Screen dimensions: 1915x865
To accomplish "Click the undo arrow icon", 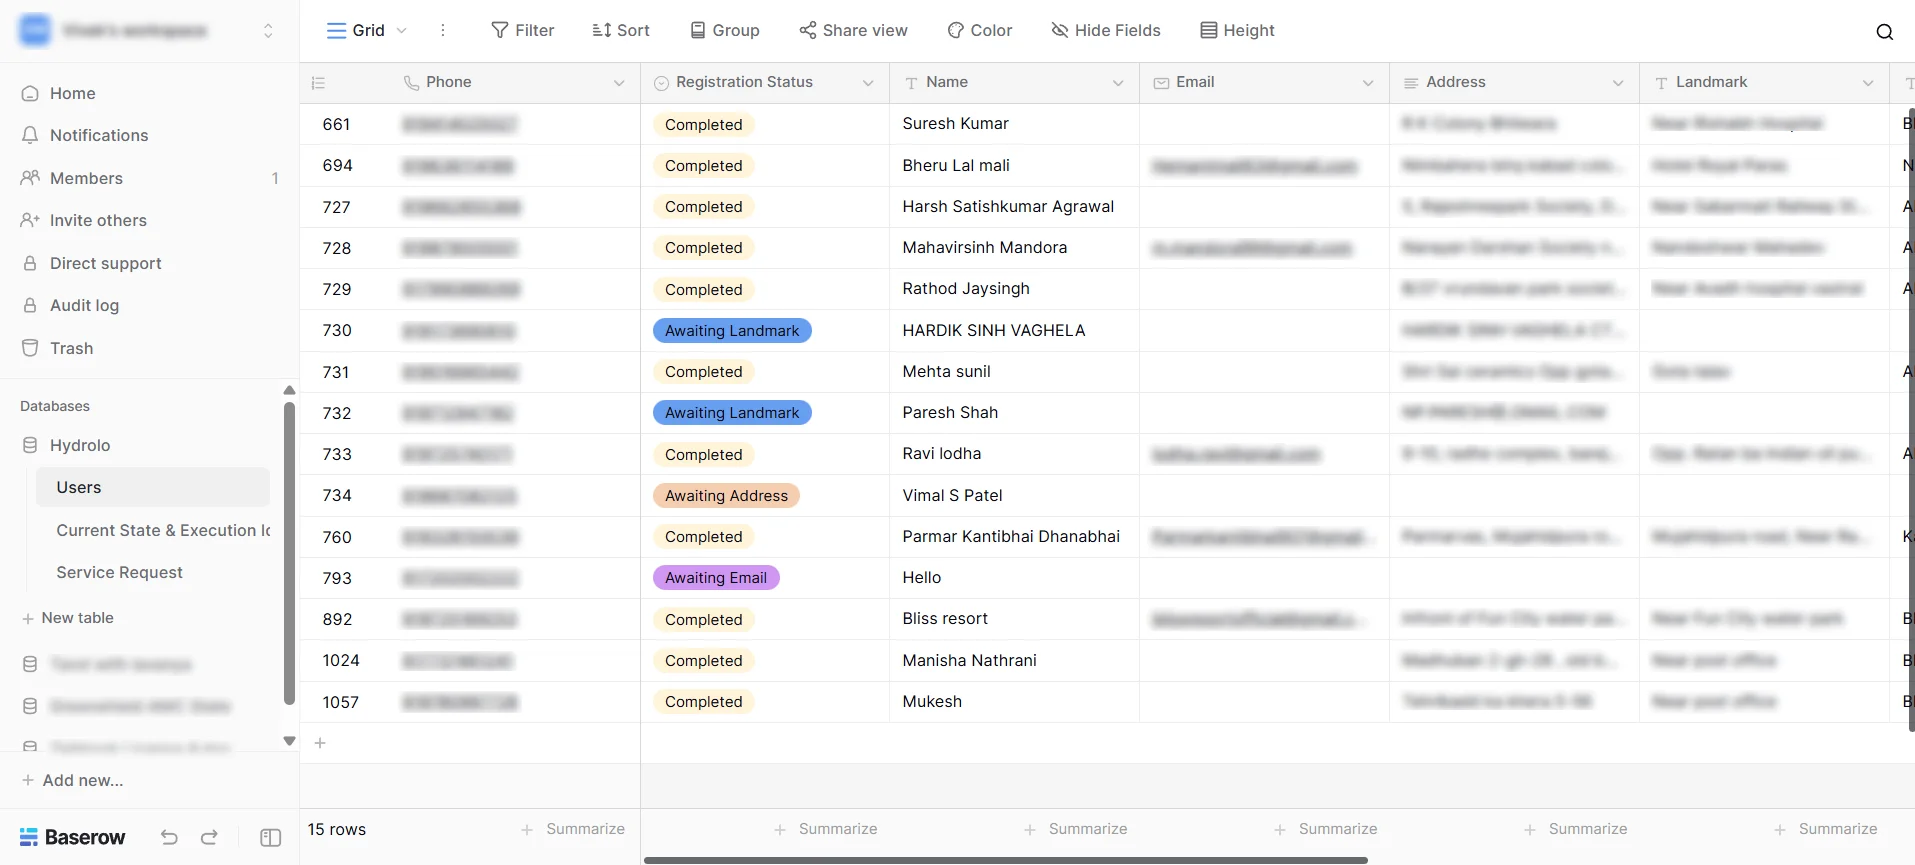I will point(169,837).
